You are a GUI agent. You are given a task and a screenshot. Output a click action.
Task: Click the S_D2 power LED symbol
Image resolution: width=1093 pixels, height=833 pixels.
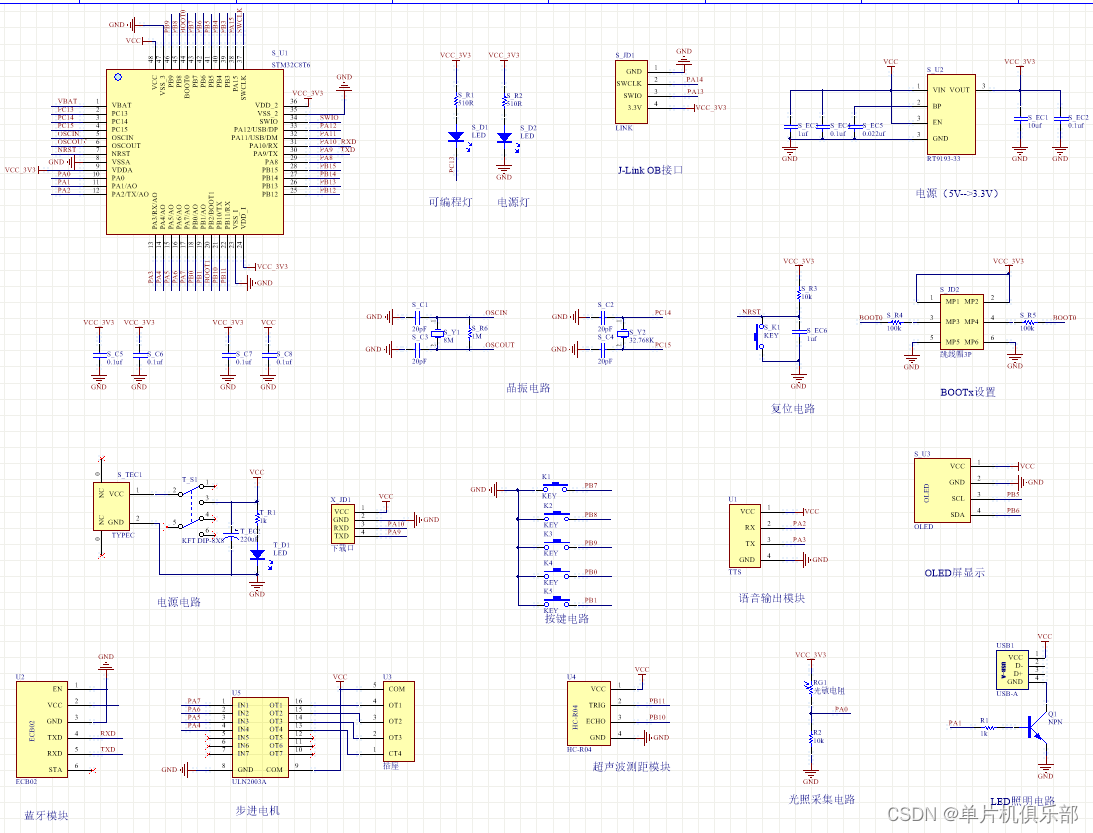click(x=505, y=137)
